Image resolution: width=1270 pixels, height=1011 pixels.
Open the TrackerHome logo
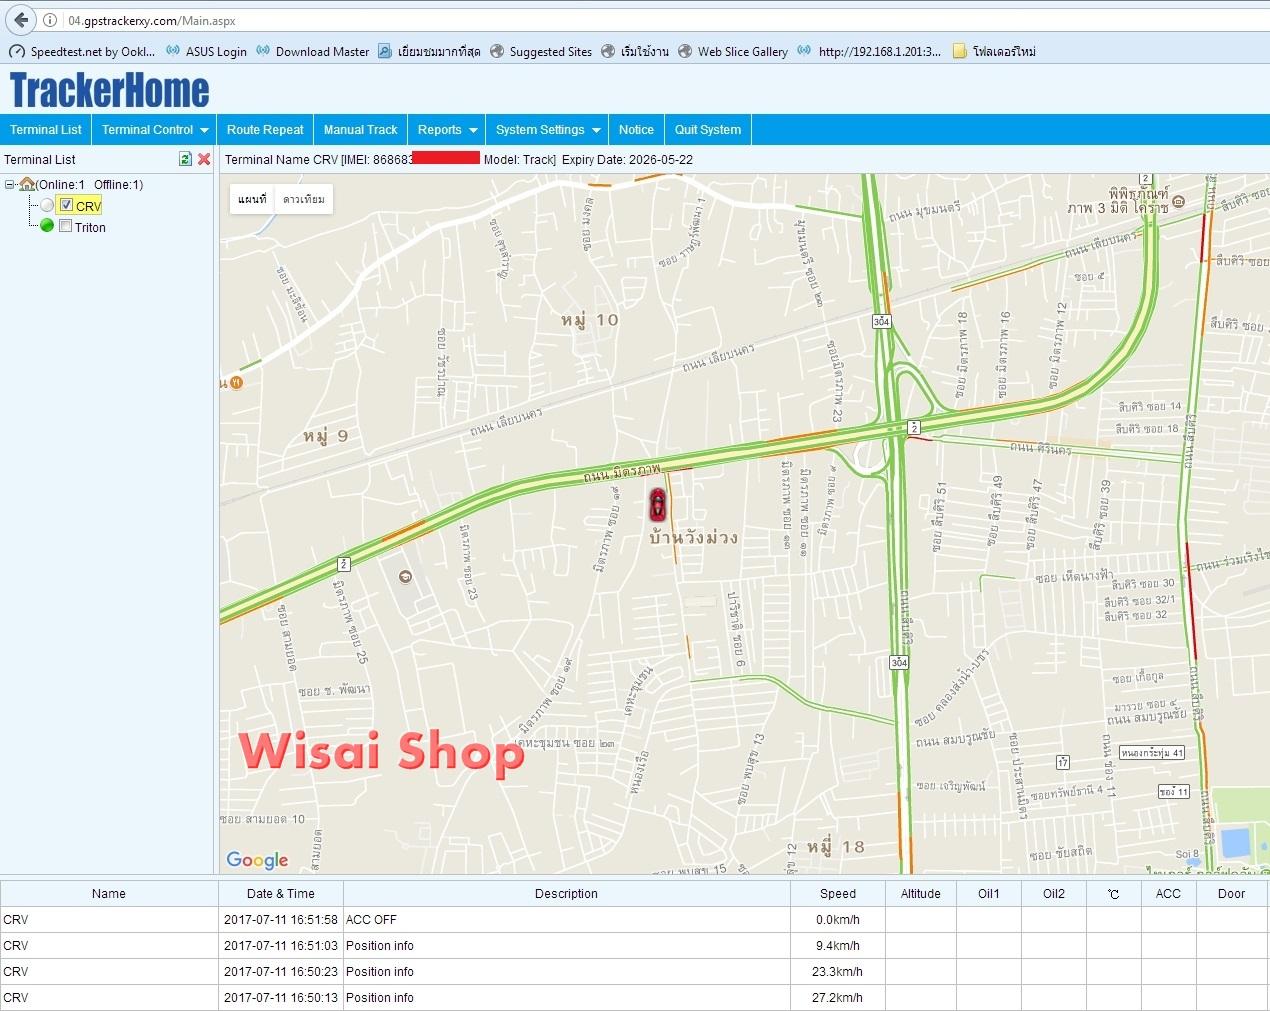(110, 90)
